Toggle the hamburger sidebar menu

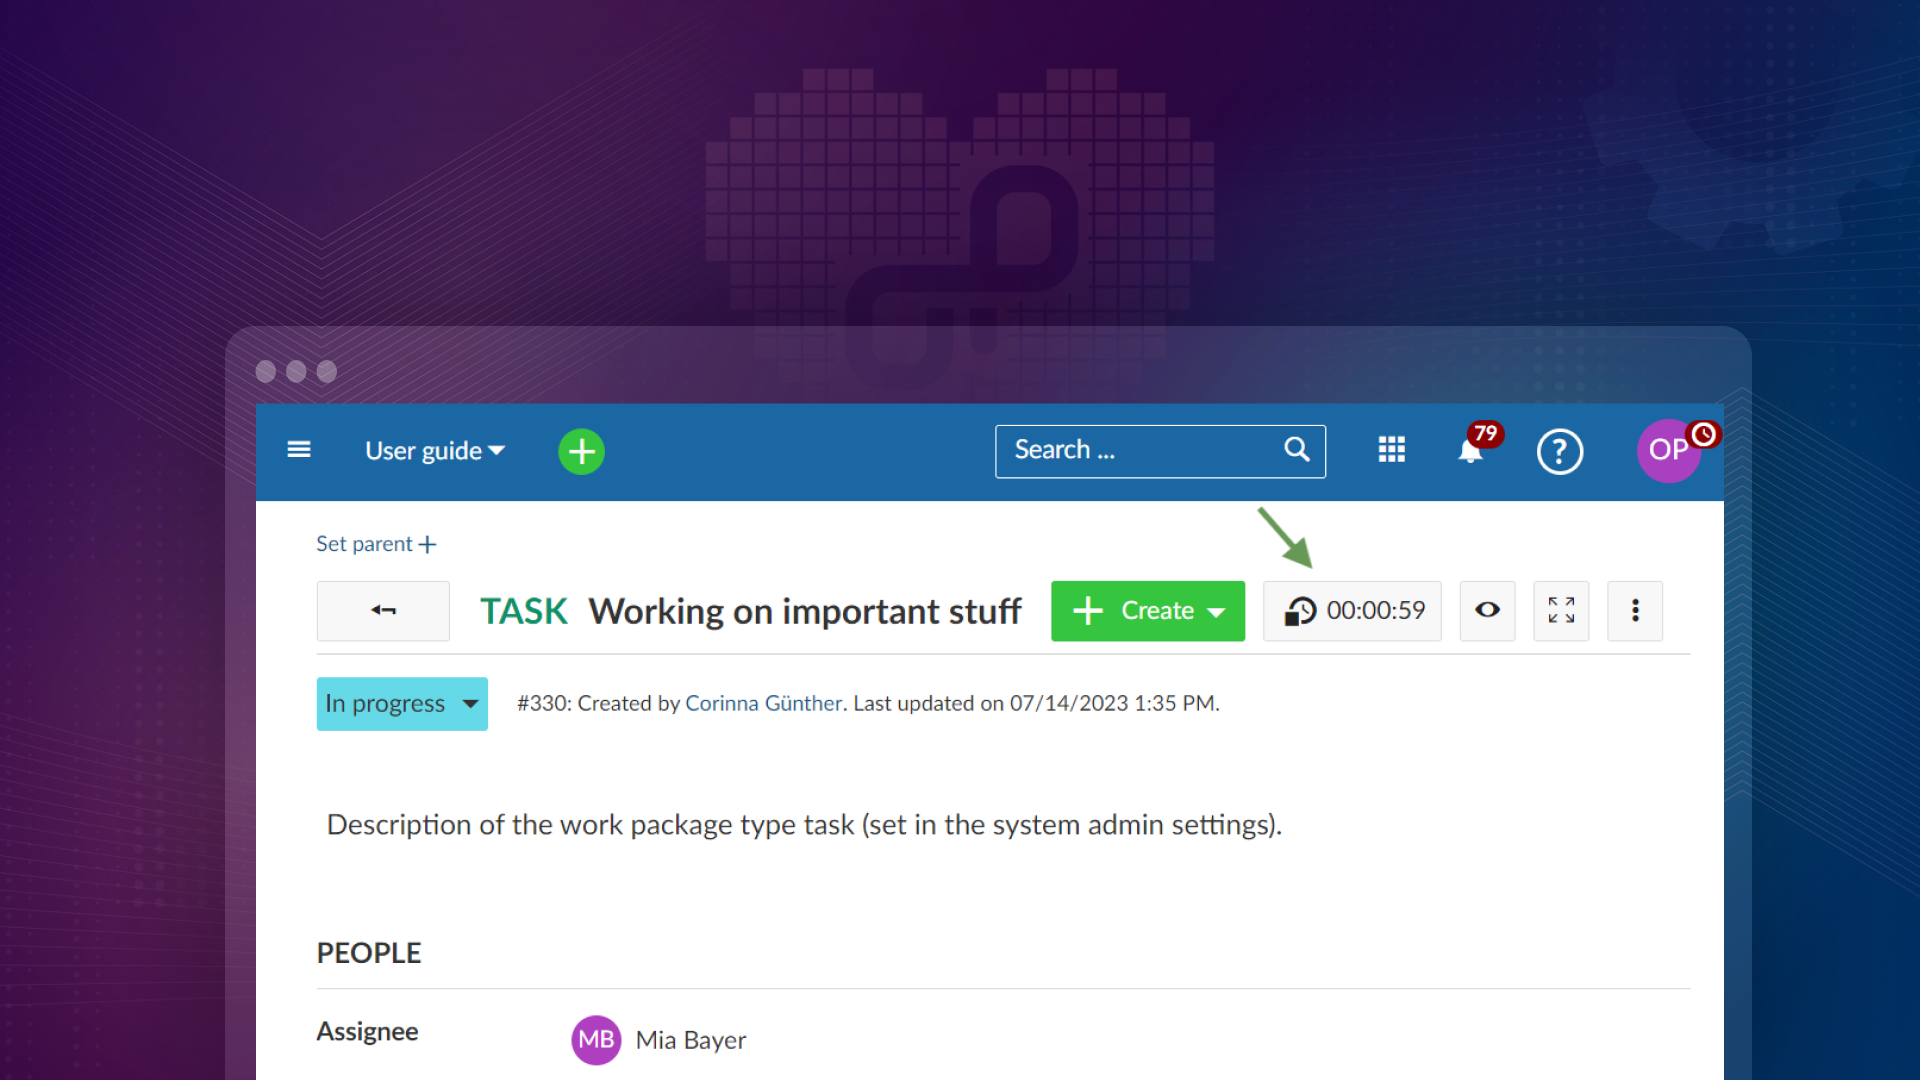301,450
